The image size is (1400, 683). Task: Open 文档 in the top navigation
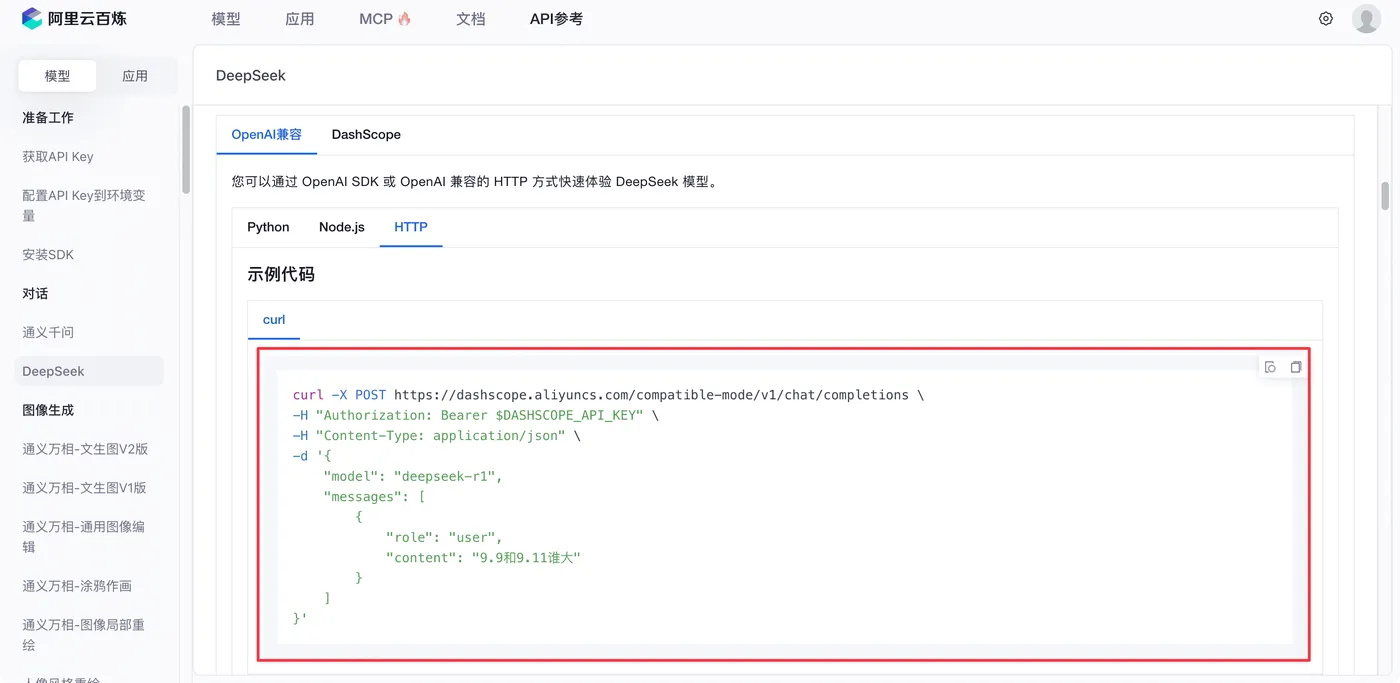pyautogui.click(x=471, y=19)
